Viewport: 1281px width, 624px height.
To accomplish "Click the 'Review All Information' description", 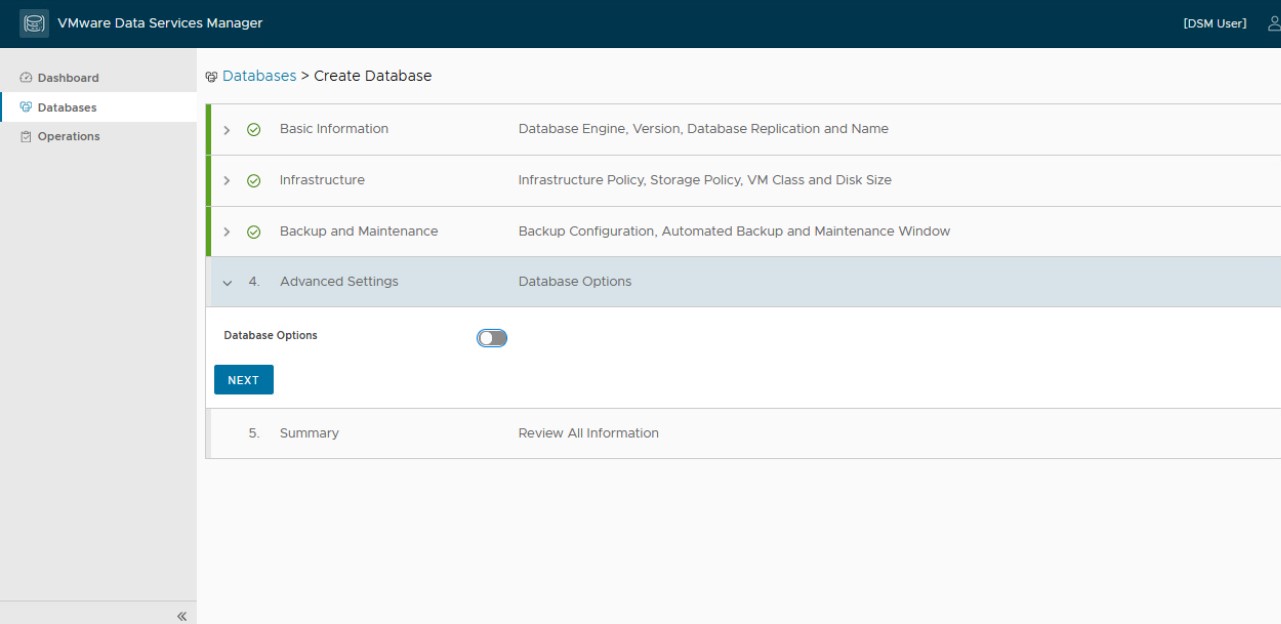I will click(588, 433).
